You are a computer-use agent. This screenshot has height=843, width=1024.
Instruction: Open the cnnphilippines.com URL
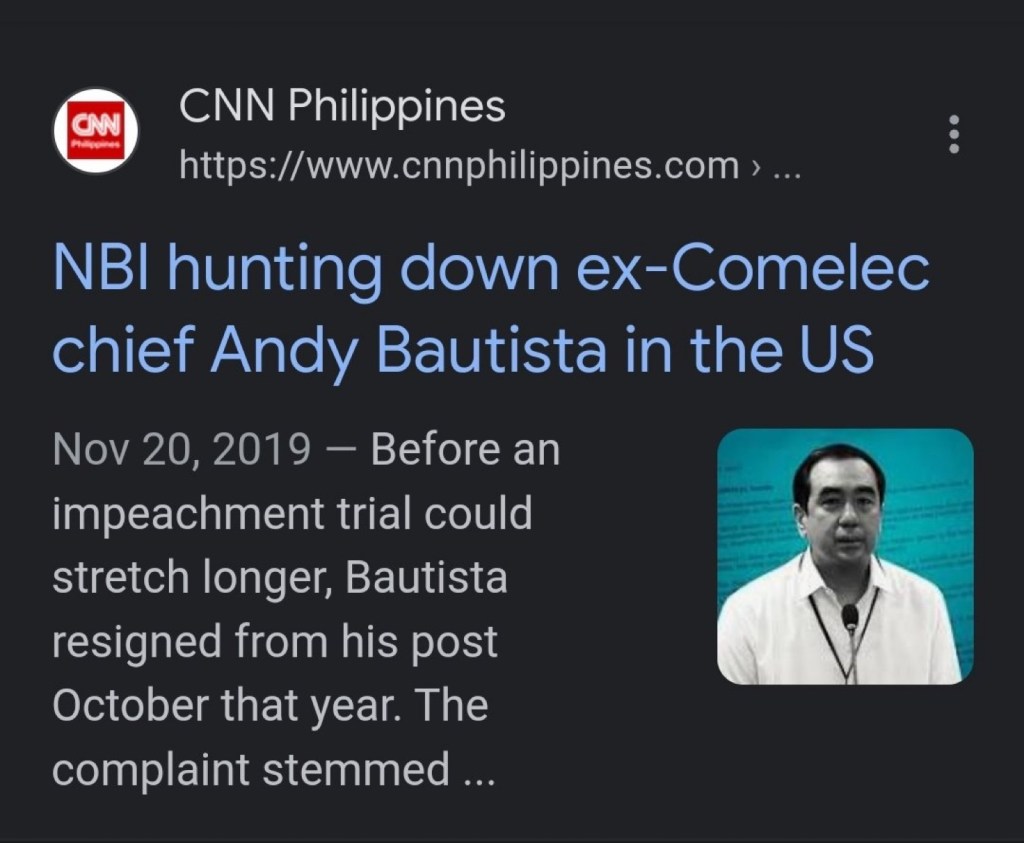tap(459, 165)
